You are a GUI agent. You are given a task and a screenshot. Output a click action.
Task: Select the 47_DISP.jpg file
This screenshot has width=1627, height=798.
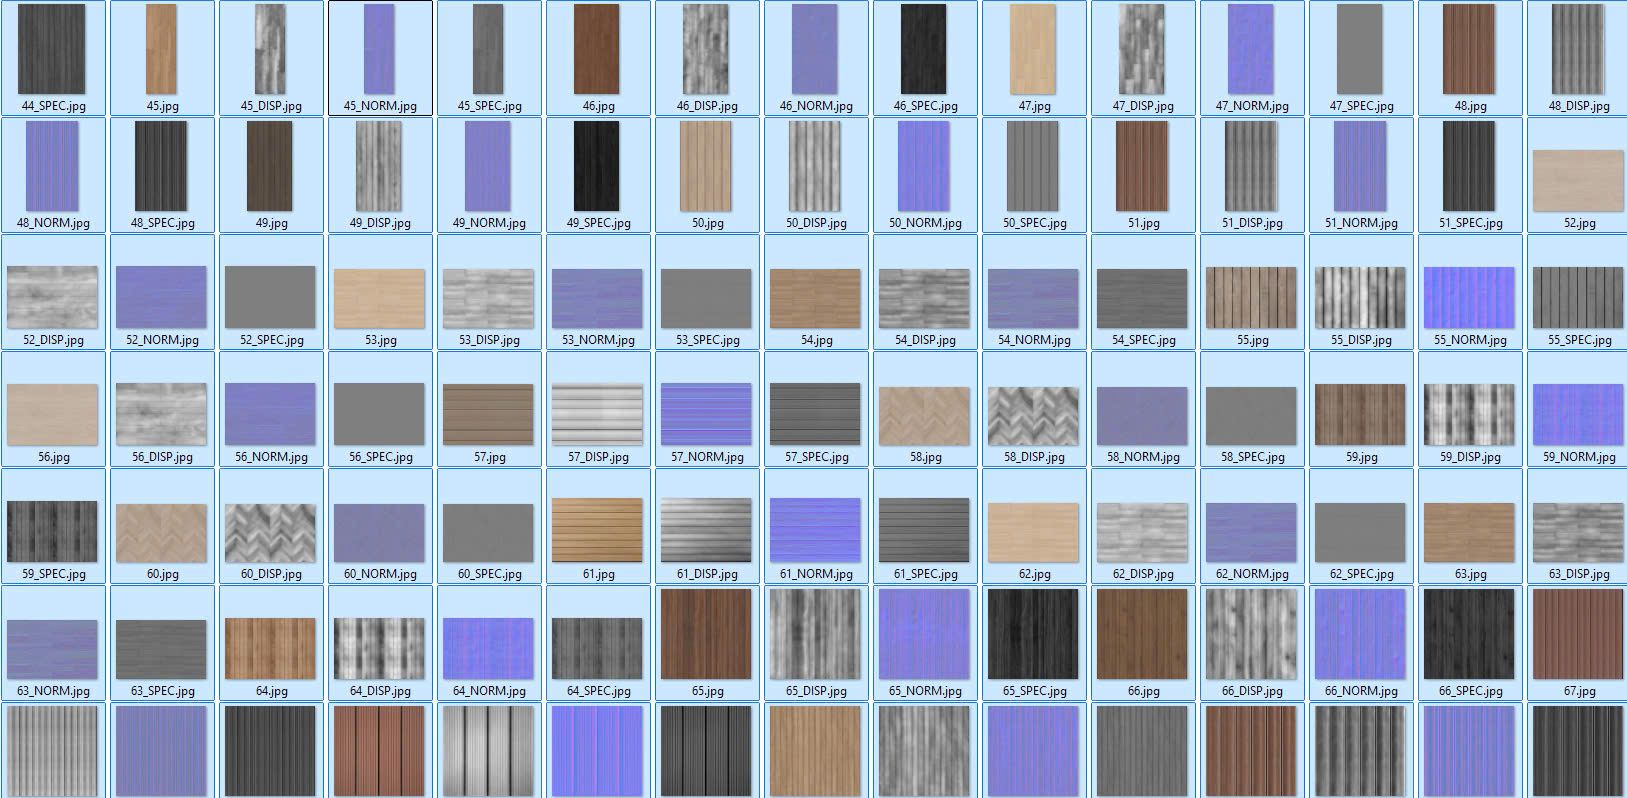pyautogui.click(x=1143, y=49)
